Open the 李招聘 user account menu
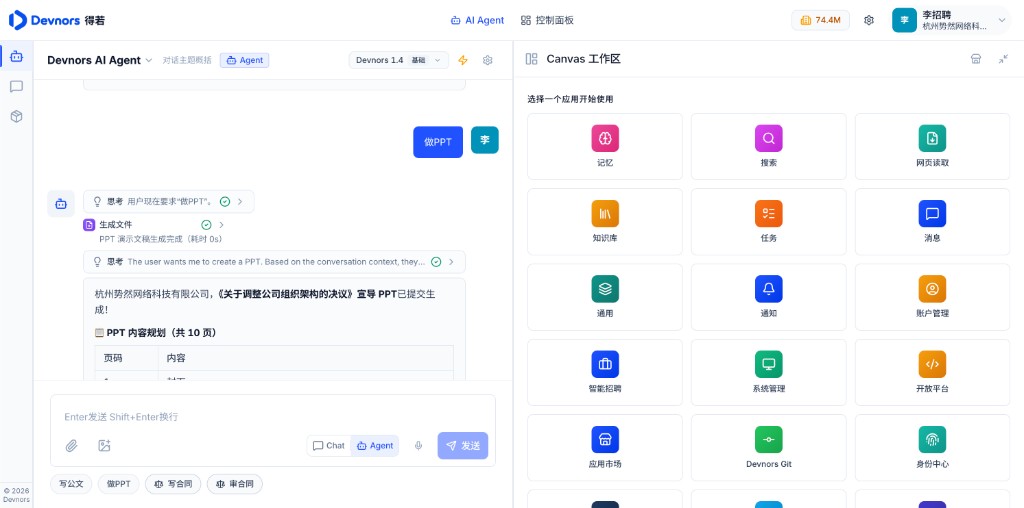Viewport: 1024px width, 508px height. pos(951,20)
